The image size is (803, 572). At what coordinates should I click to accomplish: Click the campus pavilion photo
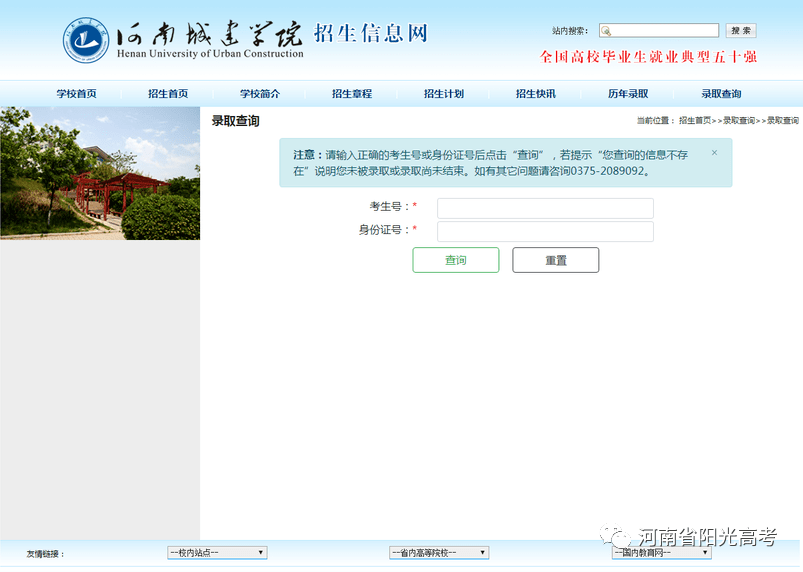tap(100, 173)
